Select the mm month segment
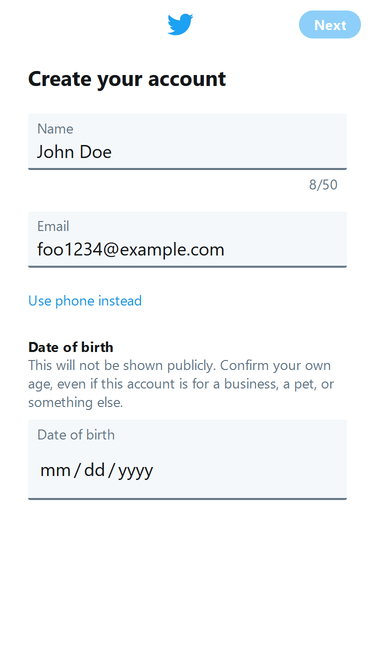Screen dimensions: 375x667 55,470
